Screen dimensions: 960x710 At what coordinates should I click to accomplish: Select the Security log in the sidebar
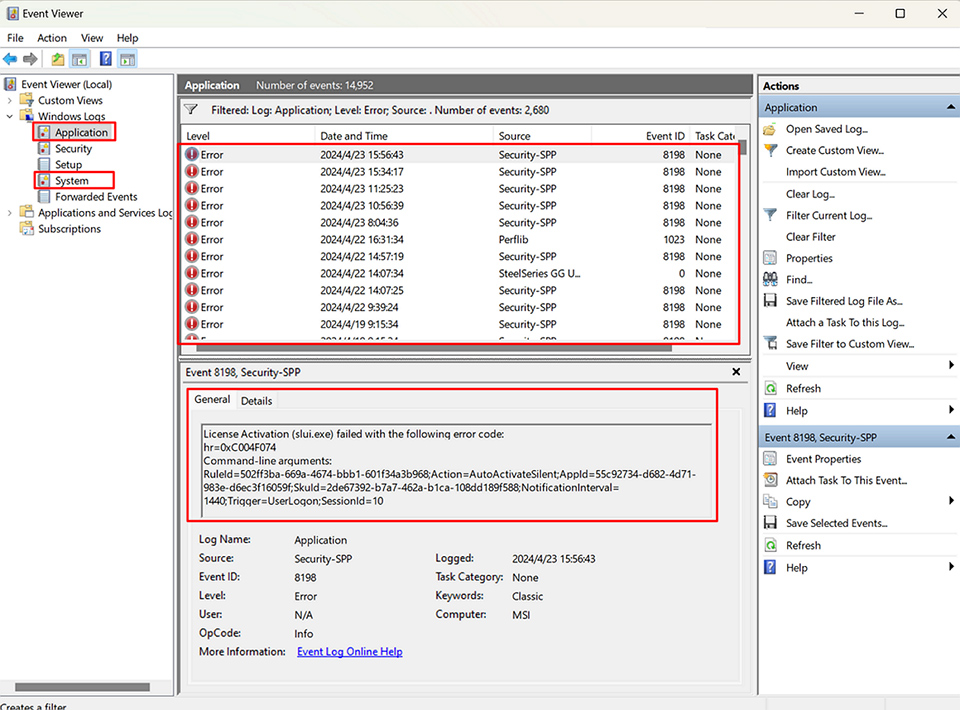(x=71, y=148)
